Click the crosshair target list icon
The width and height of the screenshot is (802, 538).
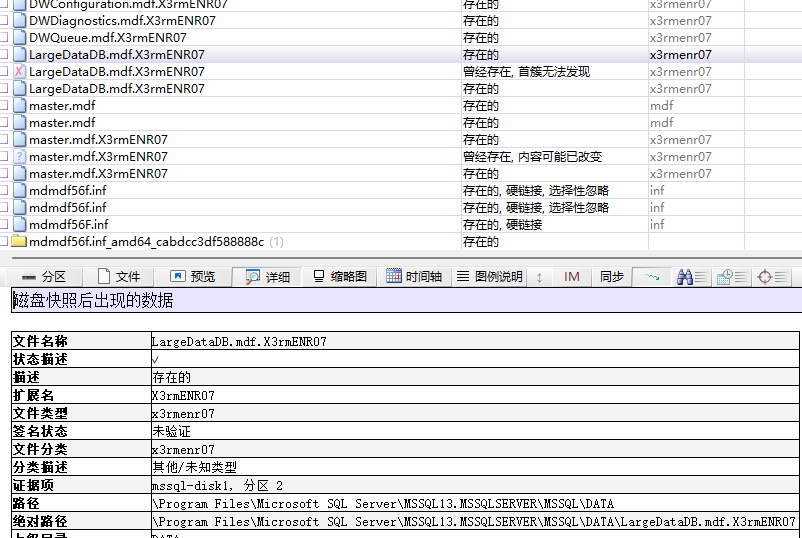coord(772,277)
